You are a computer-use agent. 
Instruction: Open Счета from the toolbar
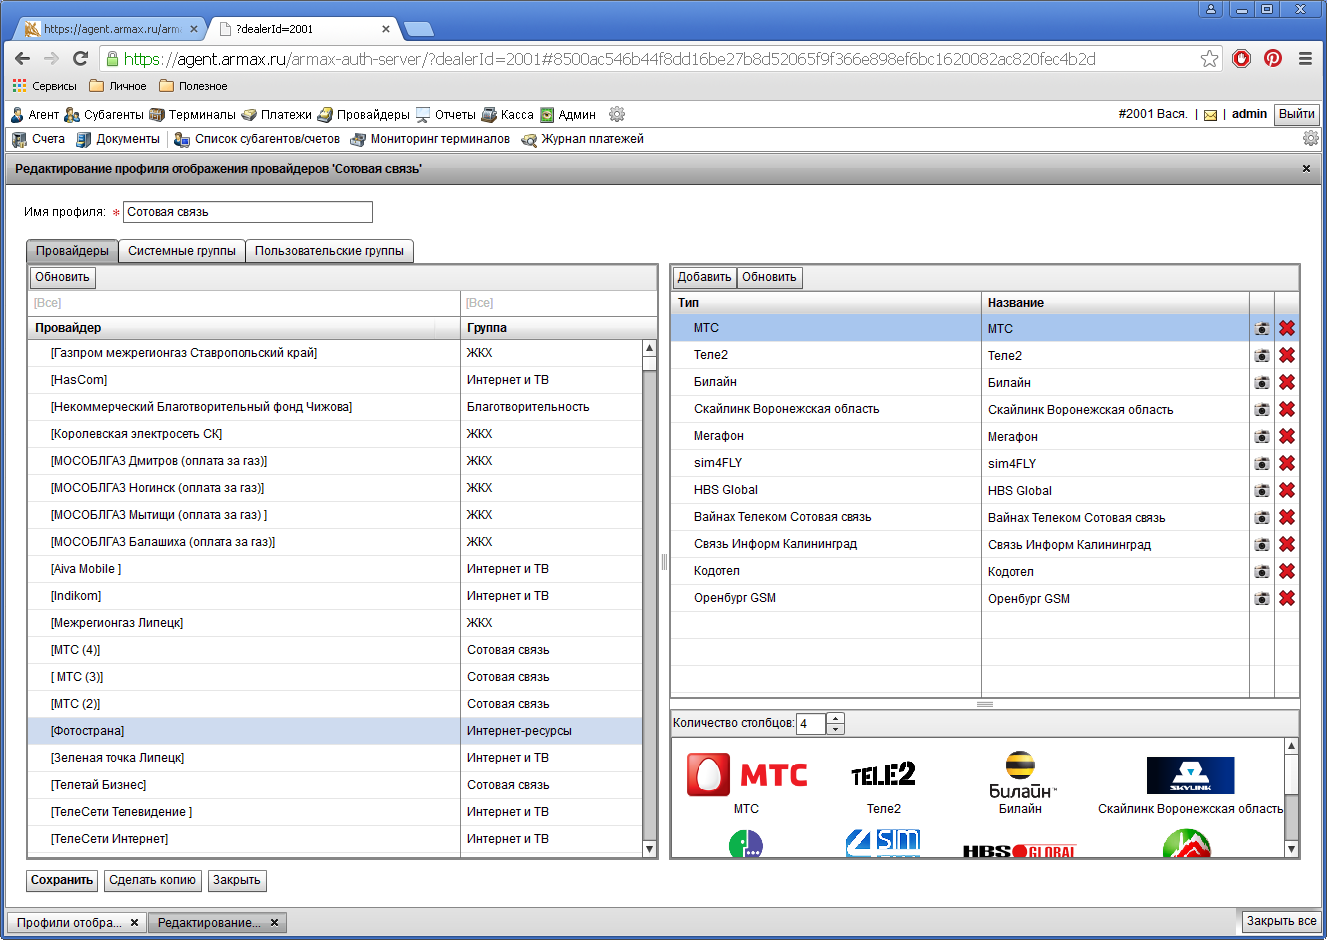point(39,139)
